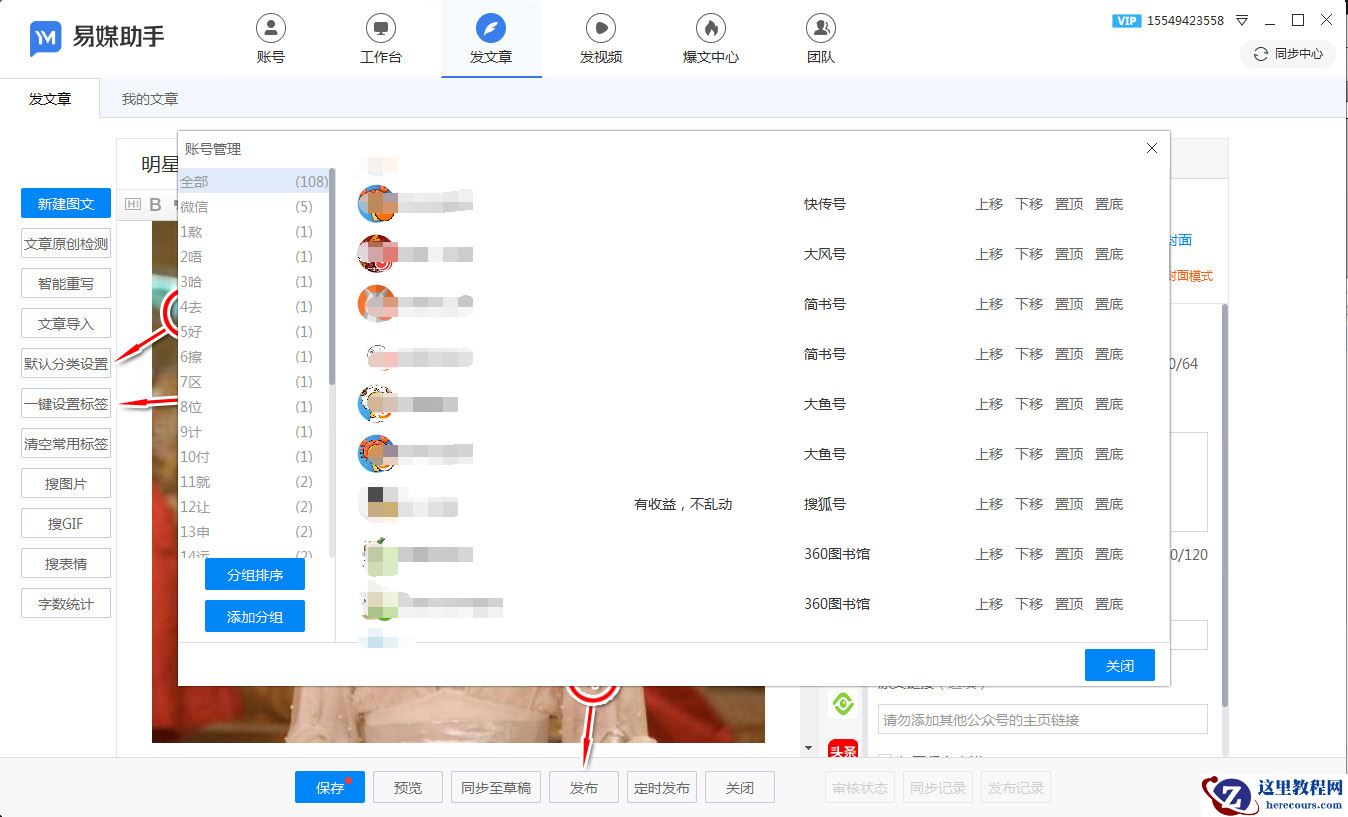The height and width of the screenshot is (817, 1348).
Task: Select the red 头条 platform icon
Action: click(843, 750)
